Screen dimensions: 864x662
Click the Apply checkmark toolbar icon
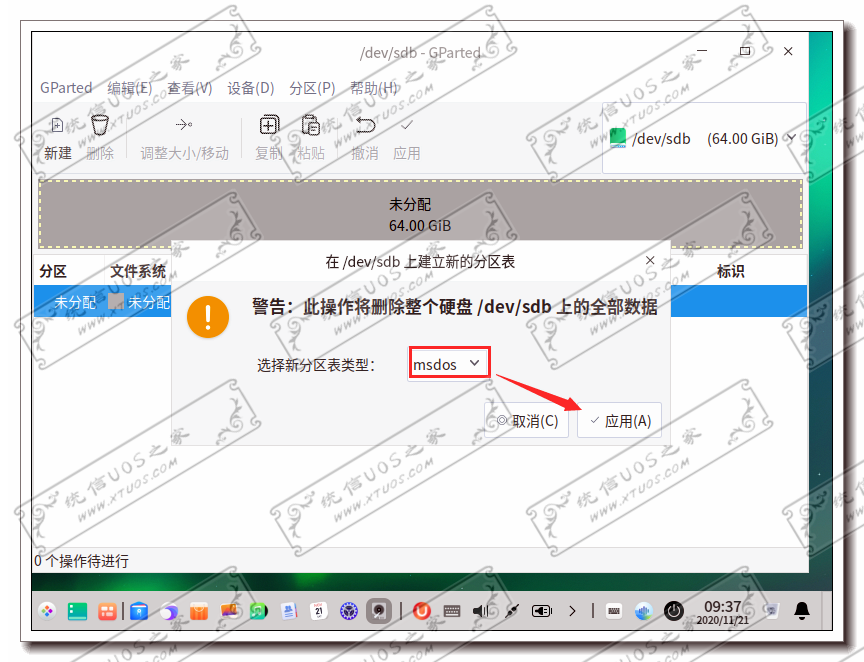[x=407, y=126]
